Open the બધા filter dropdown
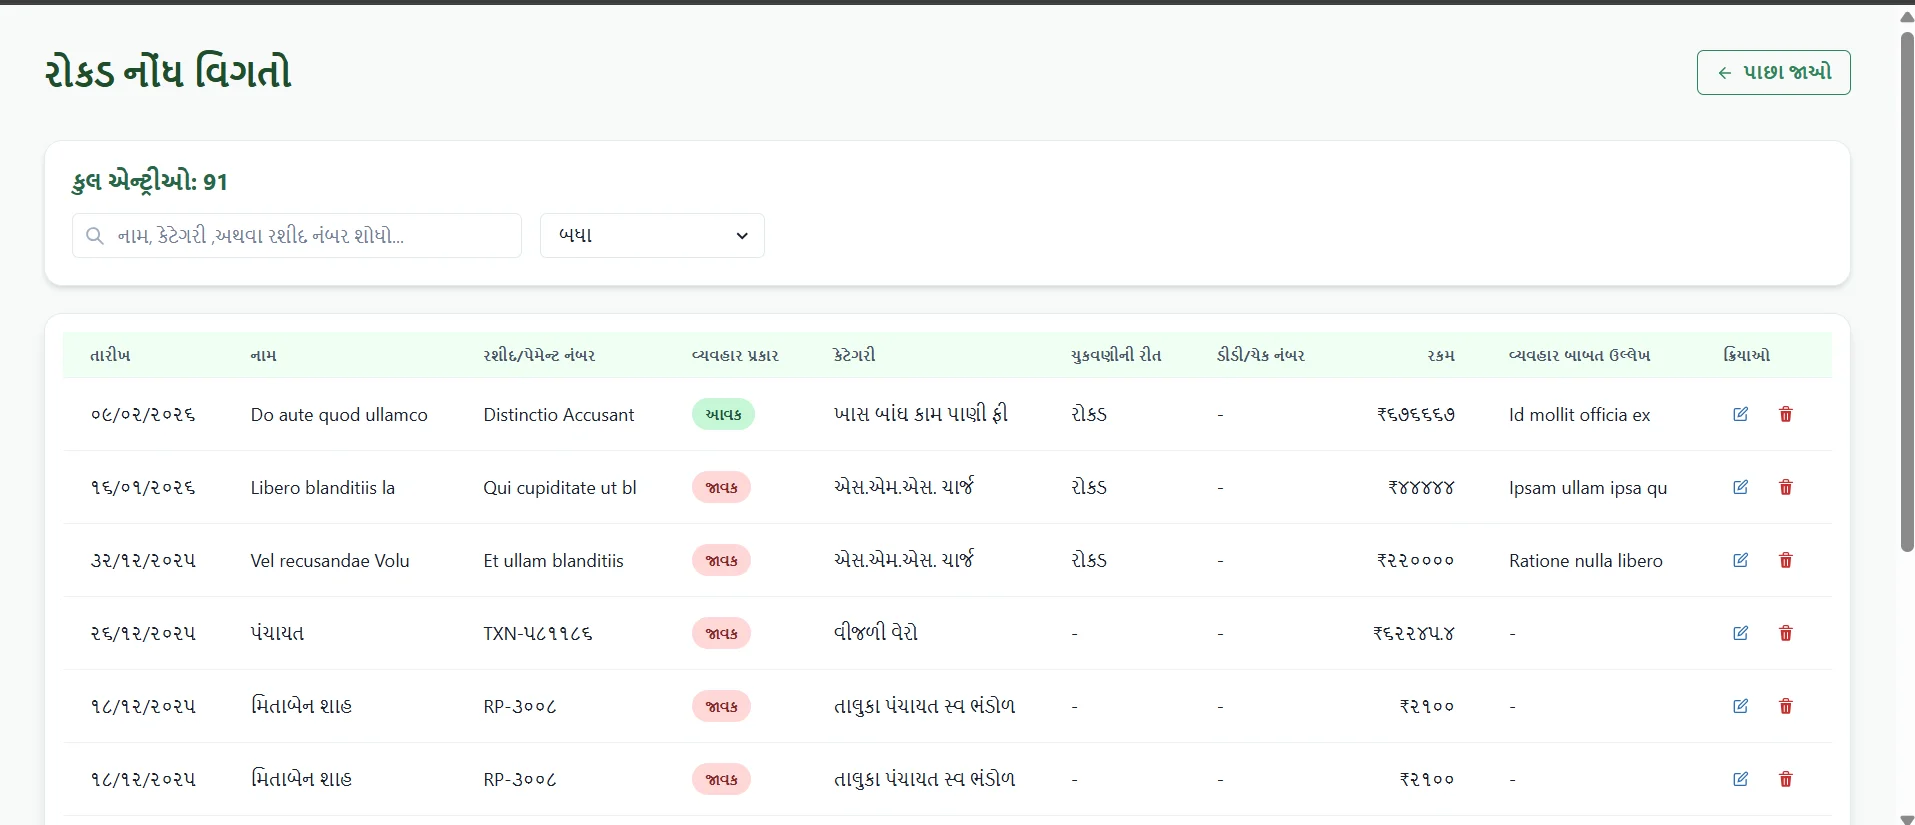This screenshot has width=1915, height=825. [652, 236]
